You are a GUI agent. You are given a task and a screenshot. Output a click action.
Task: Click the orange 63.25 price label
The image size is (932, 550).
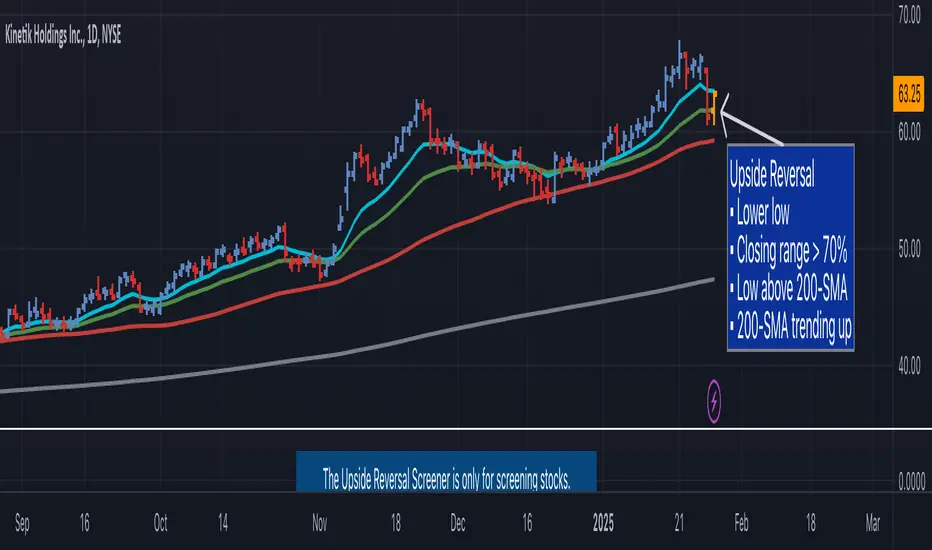(x=908, y=94)
